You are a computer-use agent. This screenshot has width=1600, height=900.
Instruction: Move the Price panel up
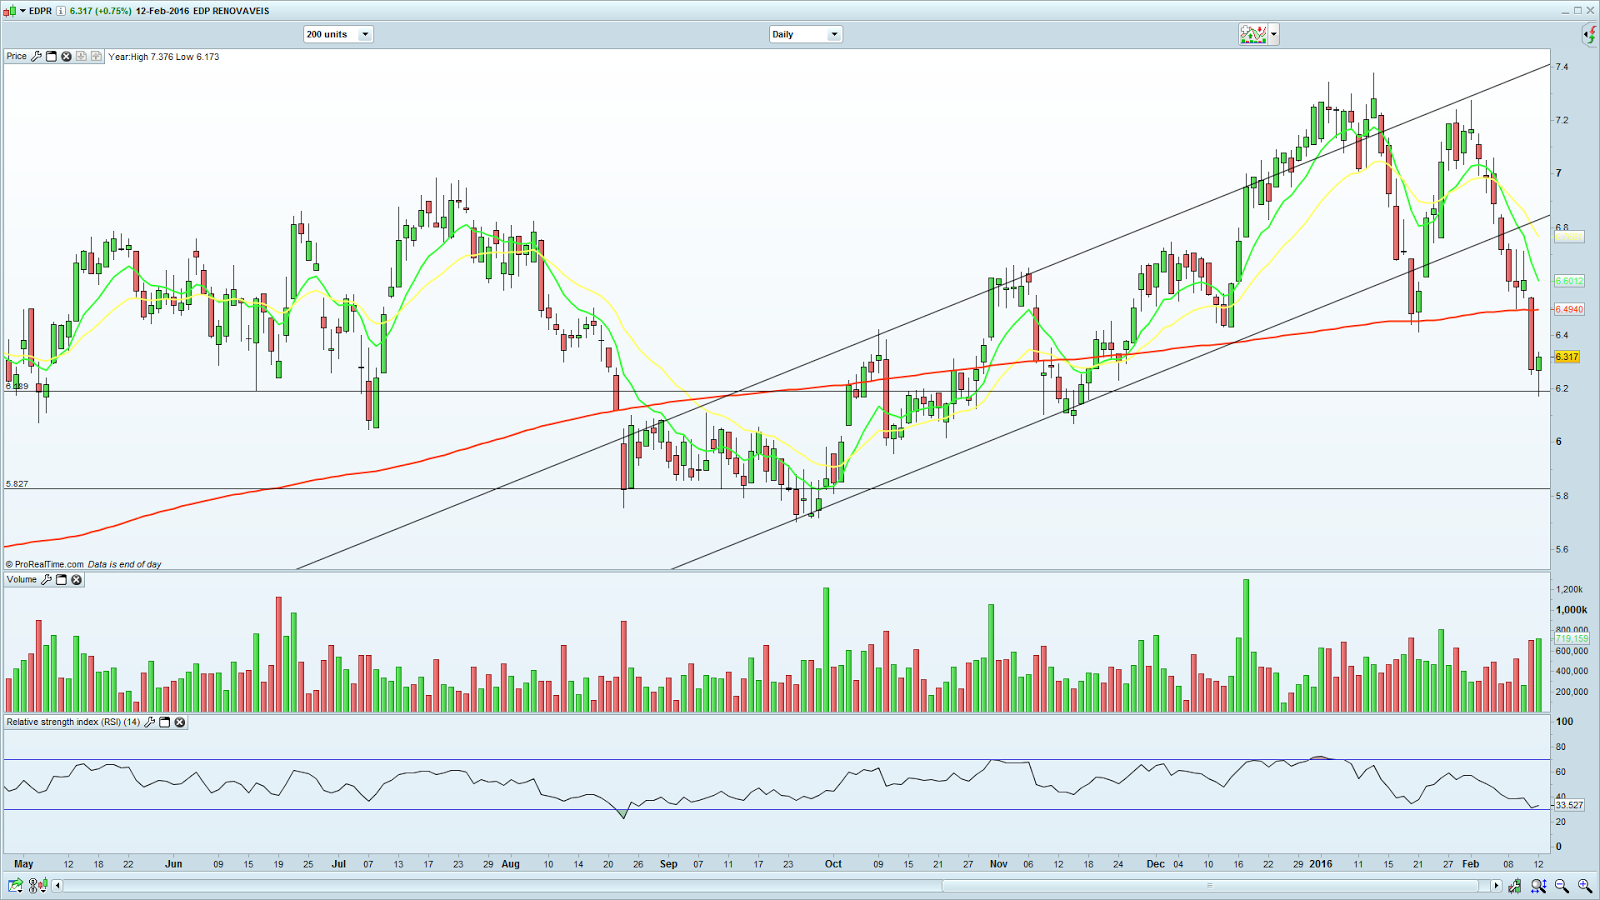96,56
